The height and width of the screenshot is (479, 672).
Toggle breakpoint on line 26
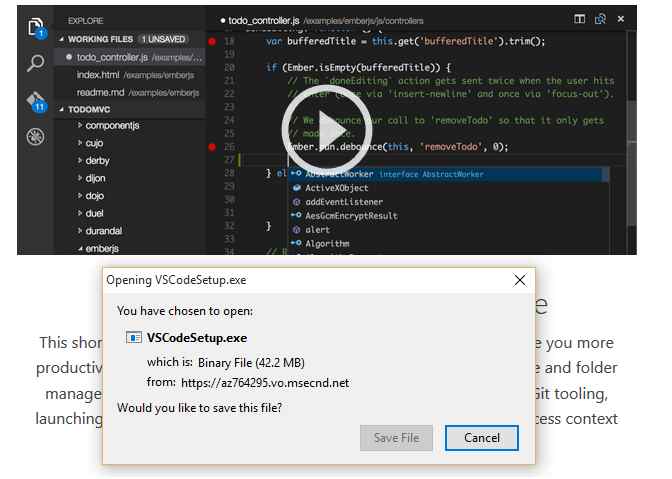point(212,147)
